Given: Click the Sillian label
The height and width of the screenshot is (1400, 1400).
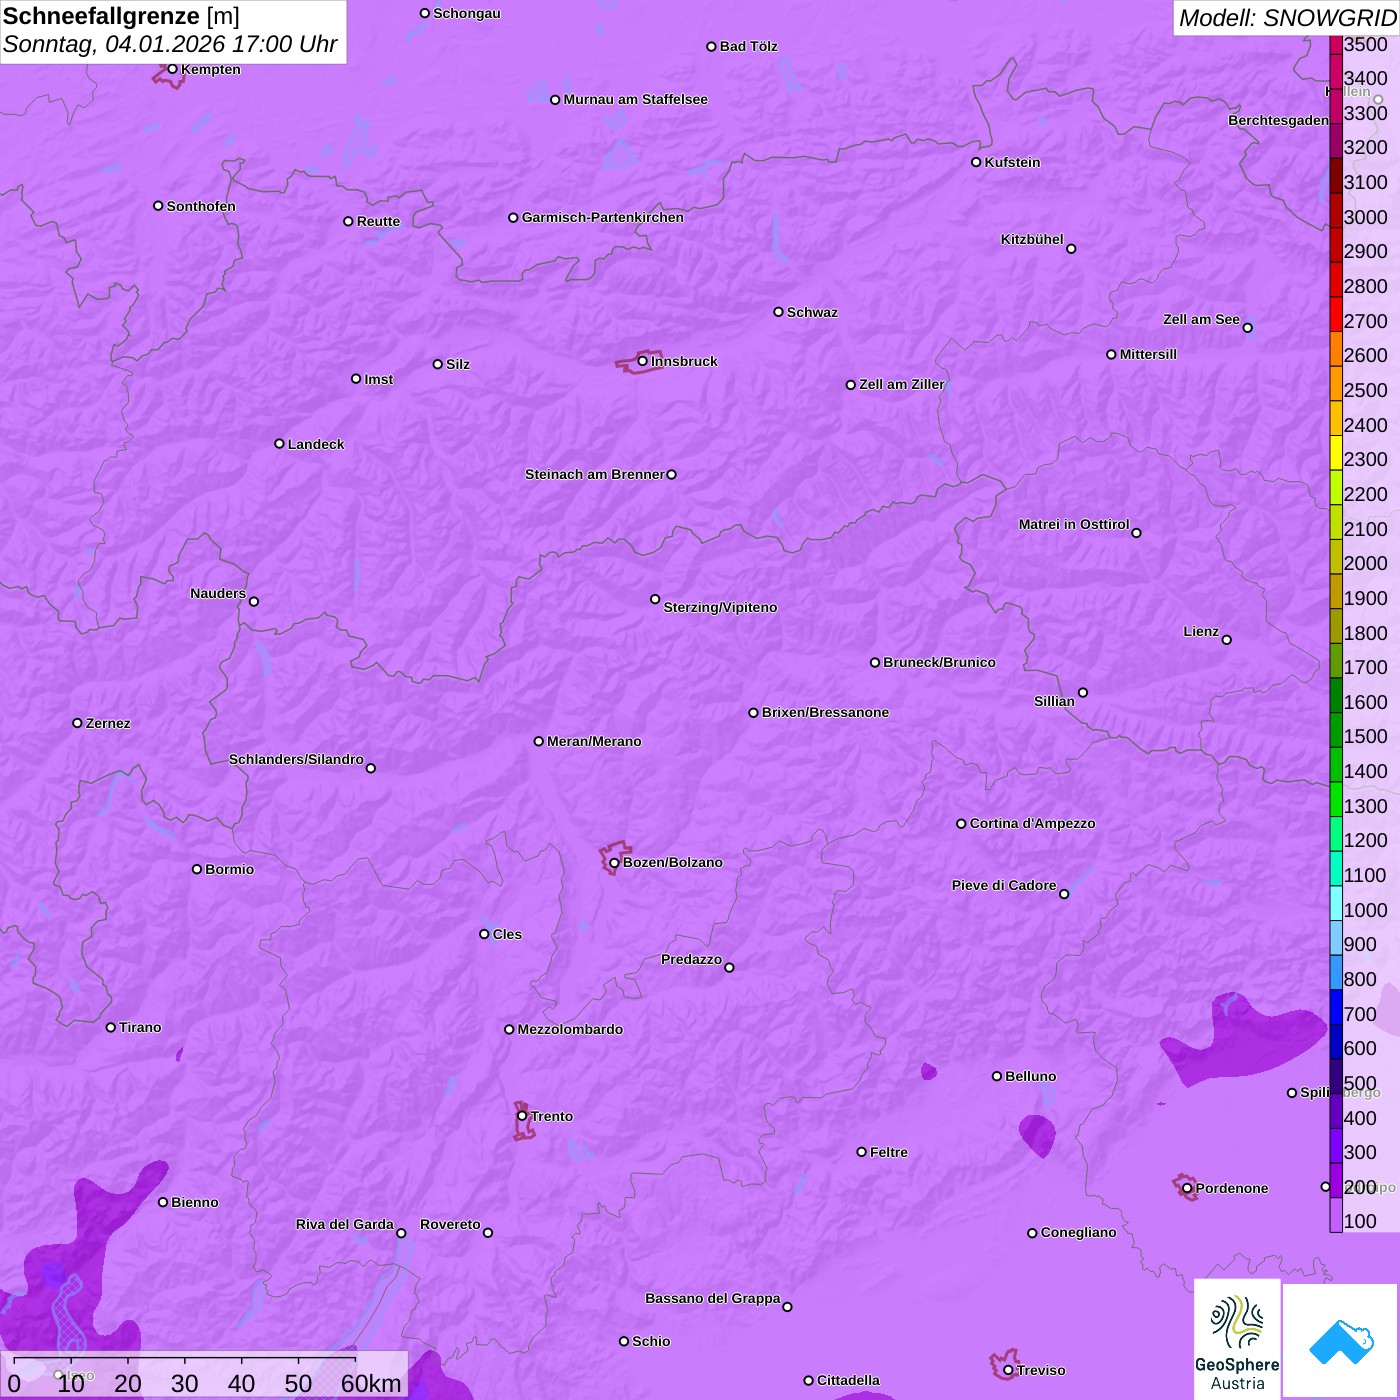Looking at the screenshot, I should (x=1054, y=701).
